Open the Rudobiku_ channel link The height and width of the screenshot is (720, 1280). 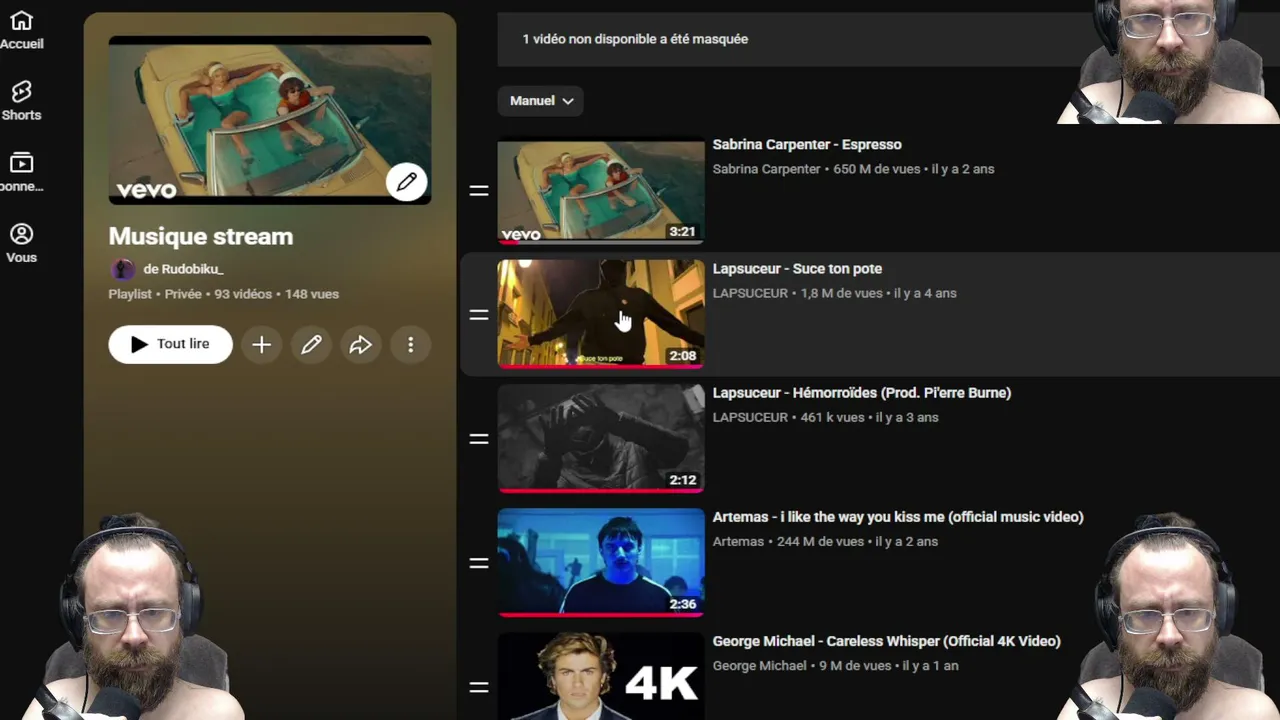tap(183, 269)
